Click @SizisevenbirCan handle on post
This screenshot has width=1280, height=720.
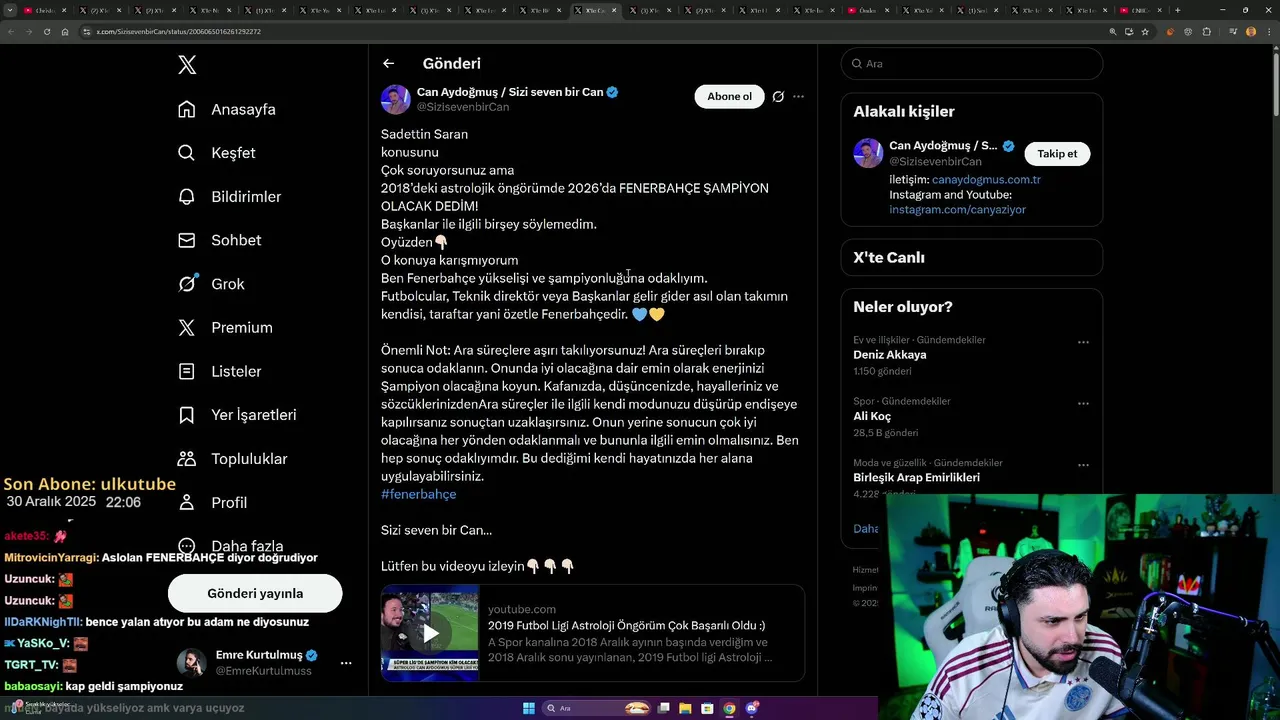(463, 107)
